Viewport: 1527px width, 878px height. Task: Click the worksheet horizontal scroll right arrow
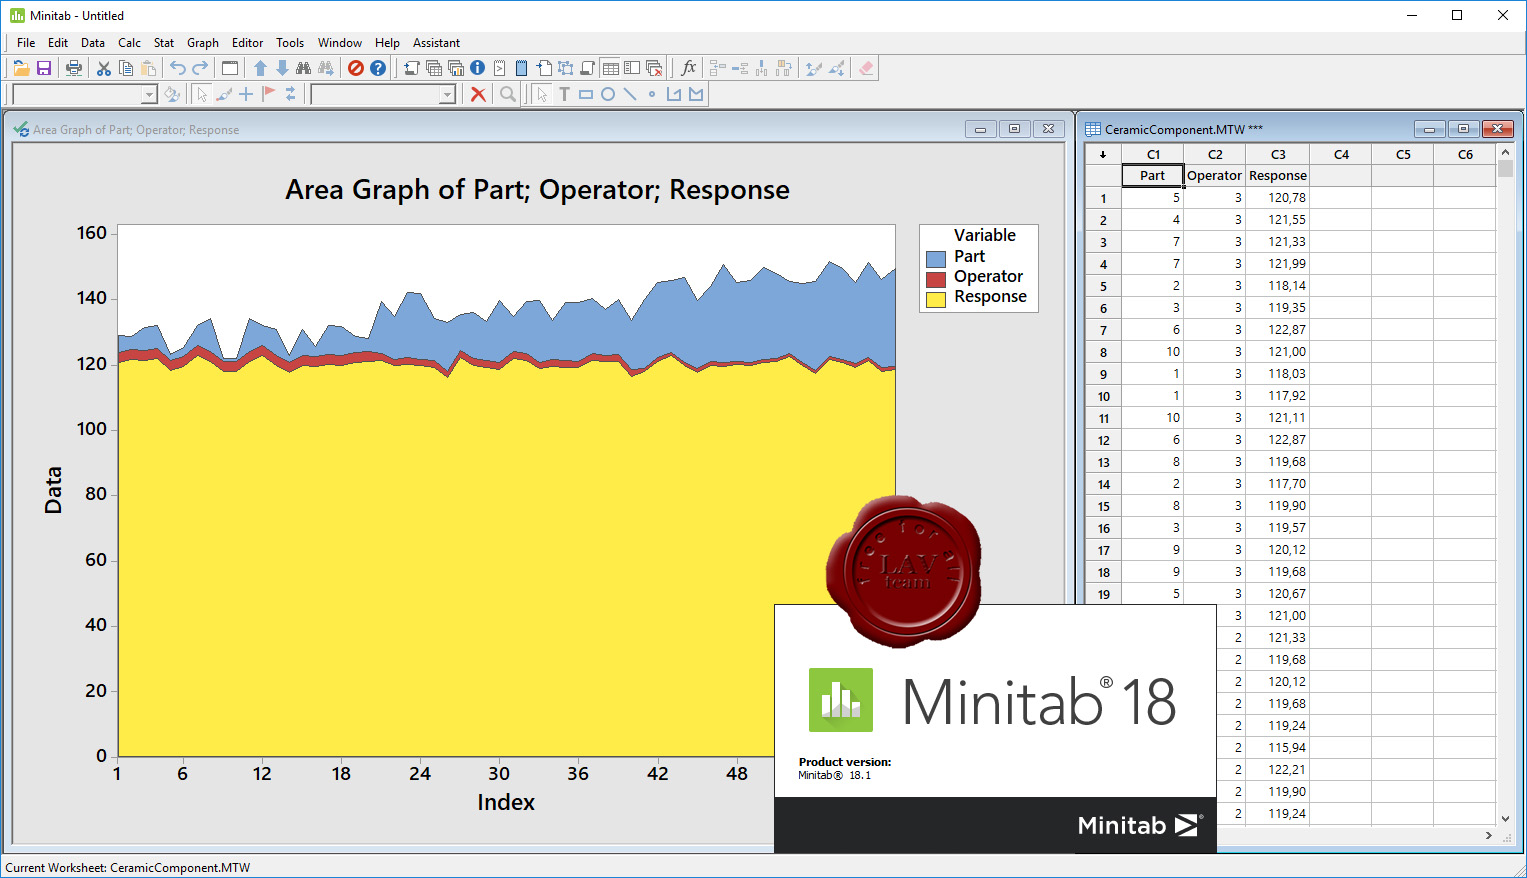pos(1488,835)
